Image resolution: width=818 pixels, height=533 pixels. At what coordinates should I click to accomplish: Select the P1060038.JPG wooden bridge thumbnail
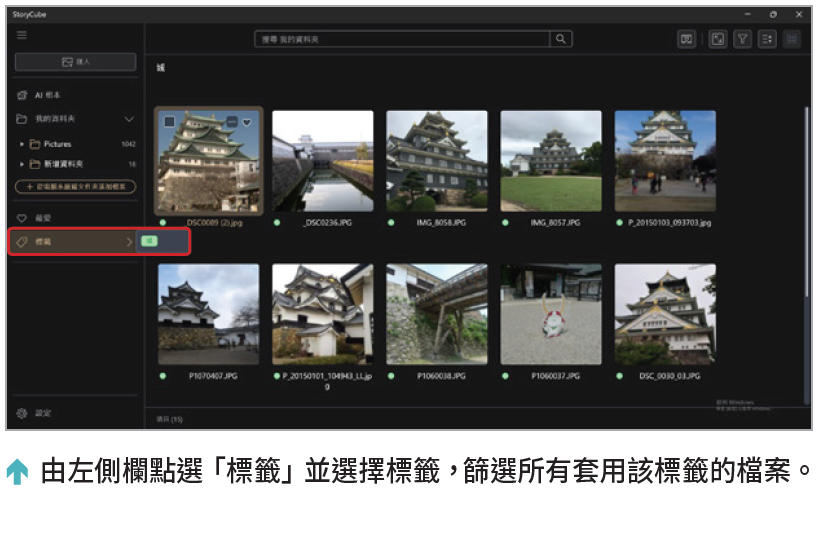point(437,314)
